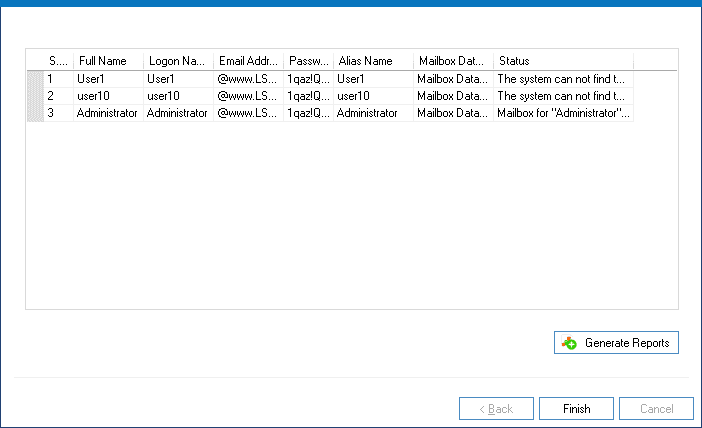Click email address cell in User1 row
The width and height of the screenshot is (702, 428).
pos(248,79)
